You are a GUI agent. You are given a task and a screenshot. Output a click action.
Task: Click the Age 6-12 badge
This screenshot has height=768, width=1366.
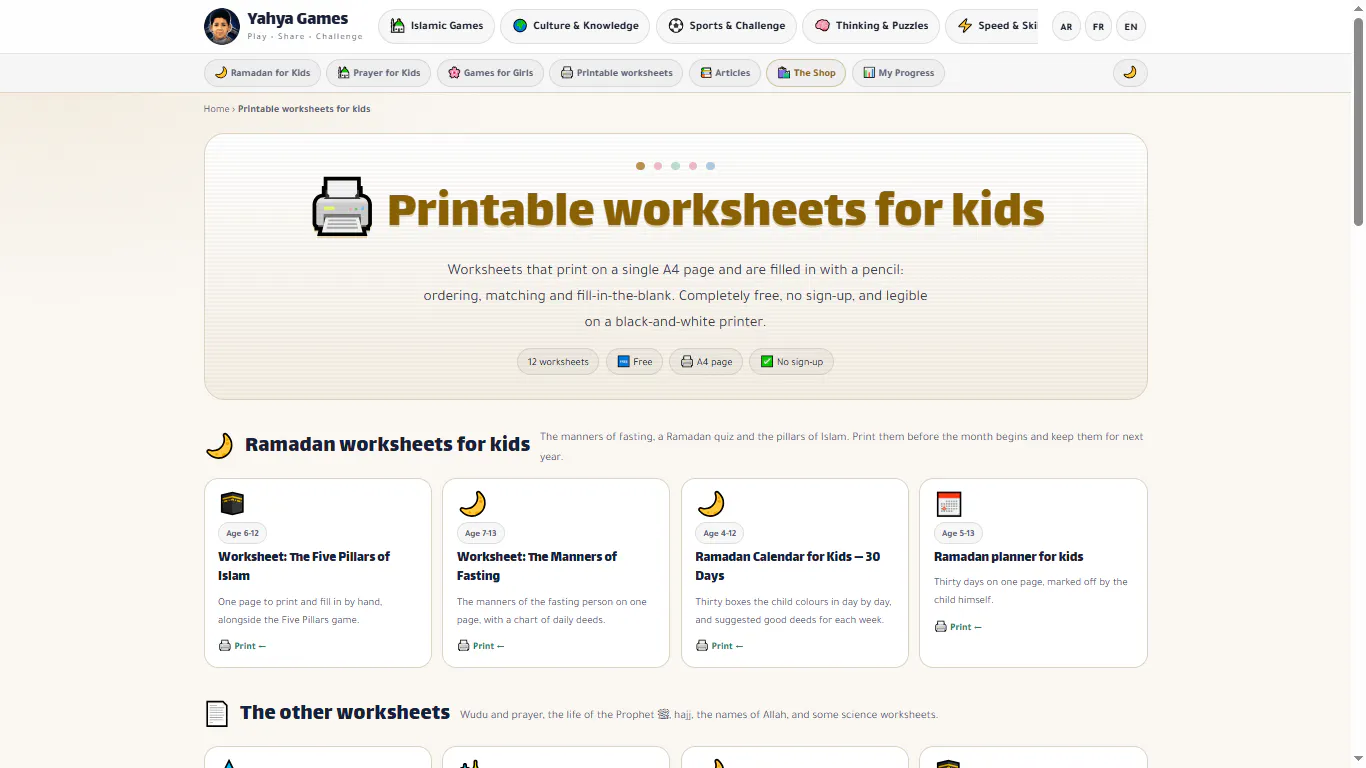[242, 533]
